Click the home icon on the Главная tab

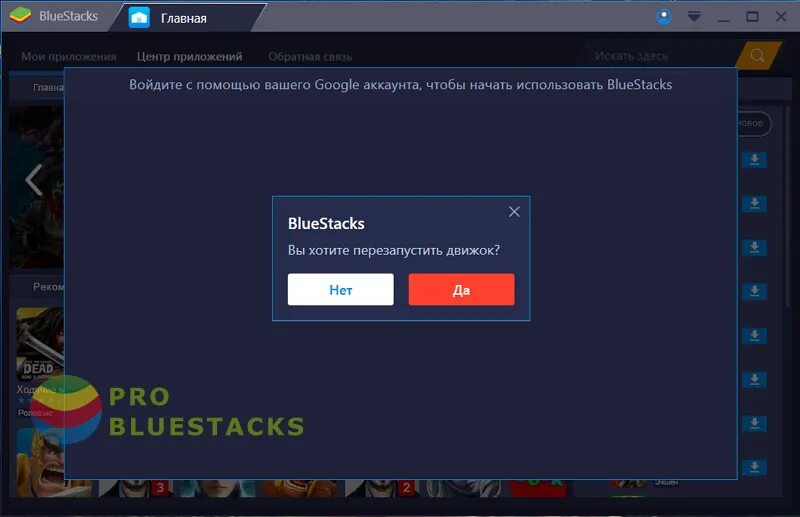tap(139, 18)
